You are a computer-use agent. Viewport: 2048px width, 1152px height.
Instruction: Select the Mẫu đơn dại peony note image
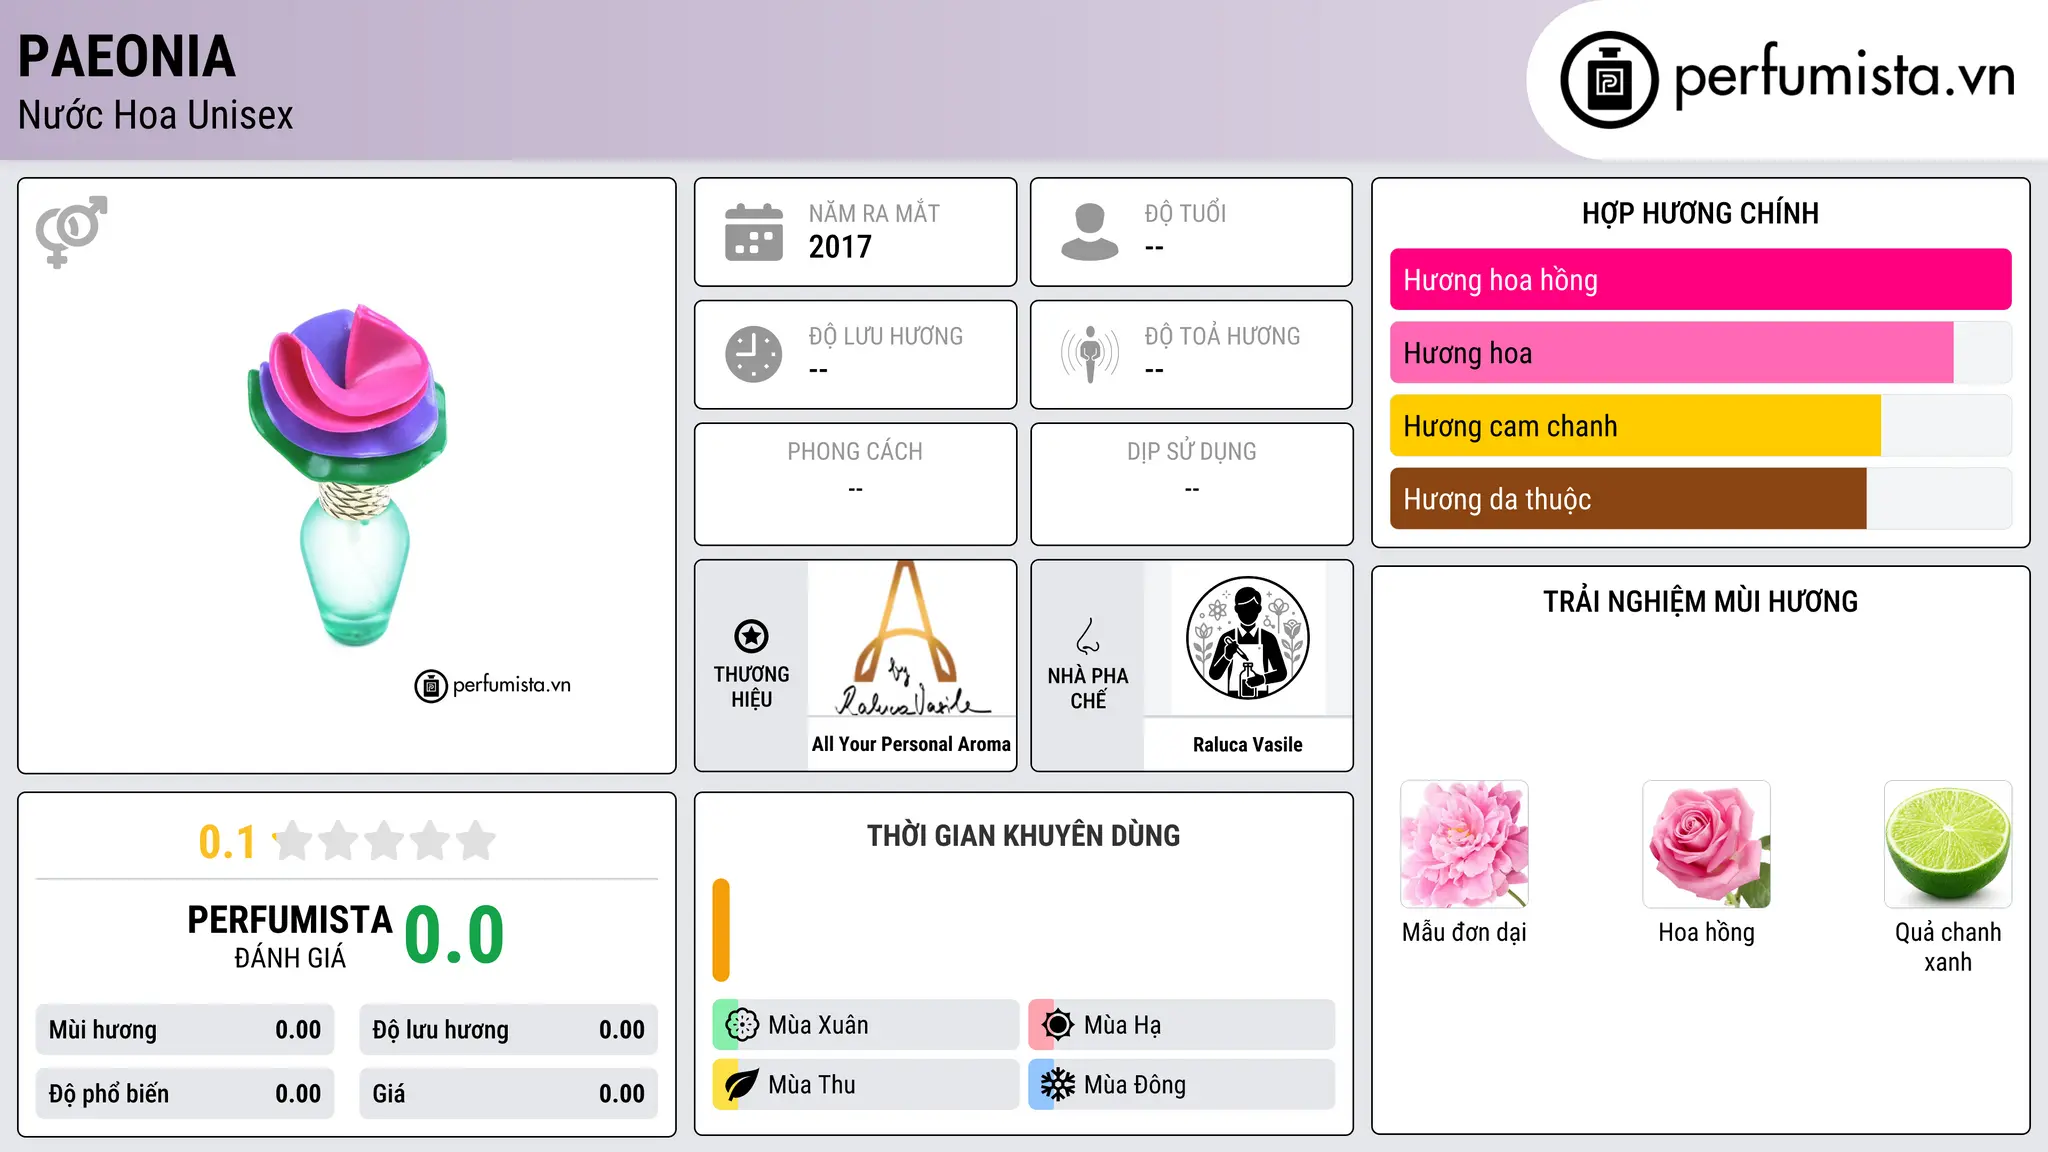point(1464,844)
